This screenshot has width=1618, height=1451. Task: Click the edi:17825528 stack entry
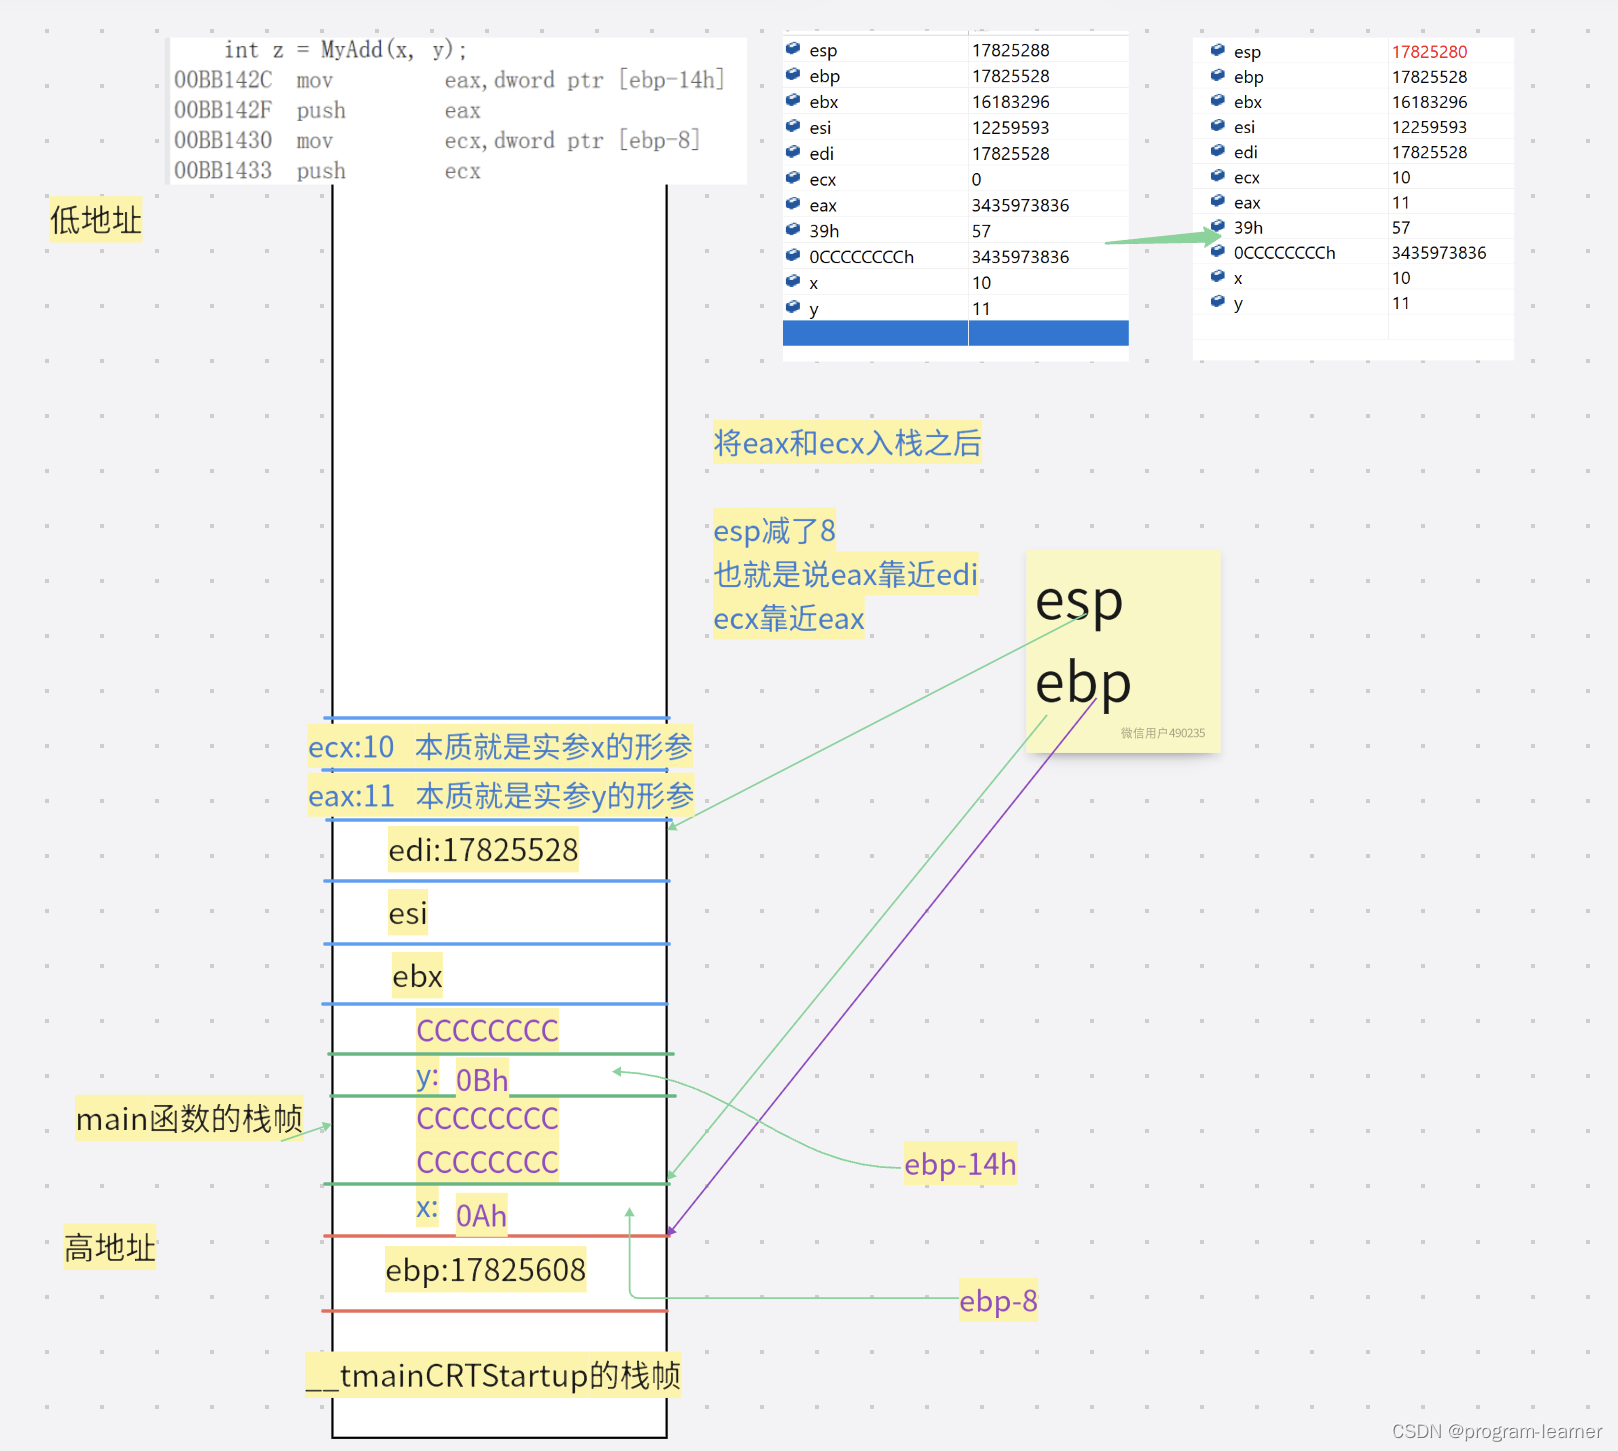coord(483,850)
